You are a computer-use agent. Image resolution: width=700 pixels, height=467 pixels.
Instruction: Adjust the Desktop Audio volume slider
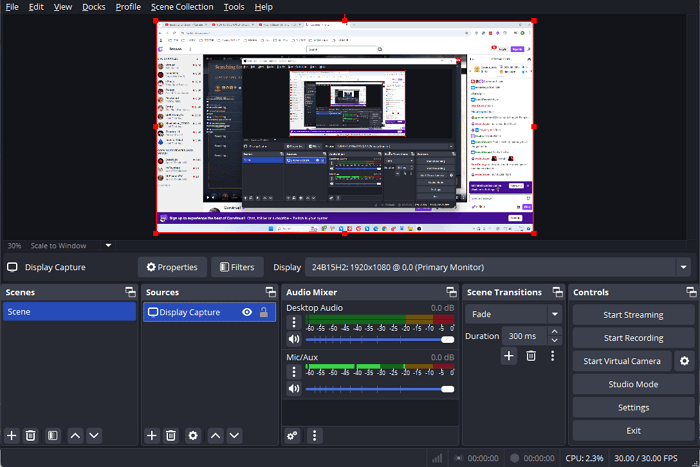(x=380, y=340)
